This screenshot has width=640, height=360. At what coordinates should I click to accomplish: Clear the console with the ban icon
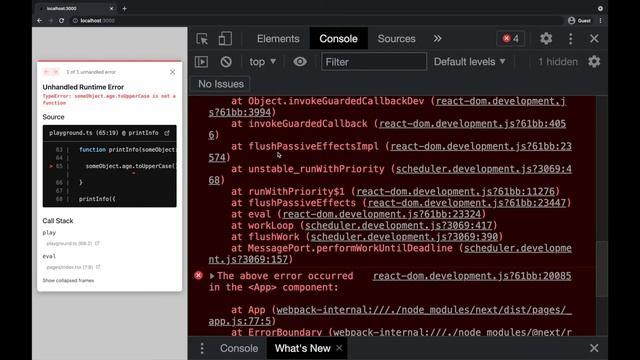pos(226,62)
